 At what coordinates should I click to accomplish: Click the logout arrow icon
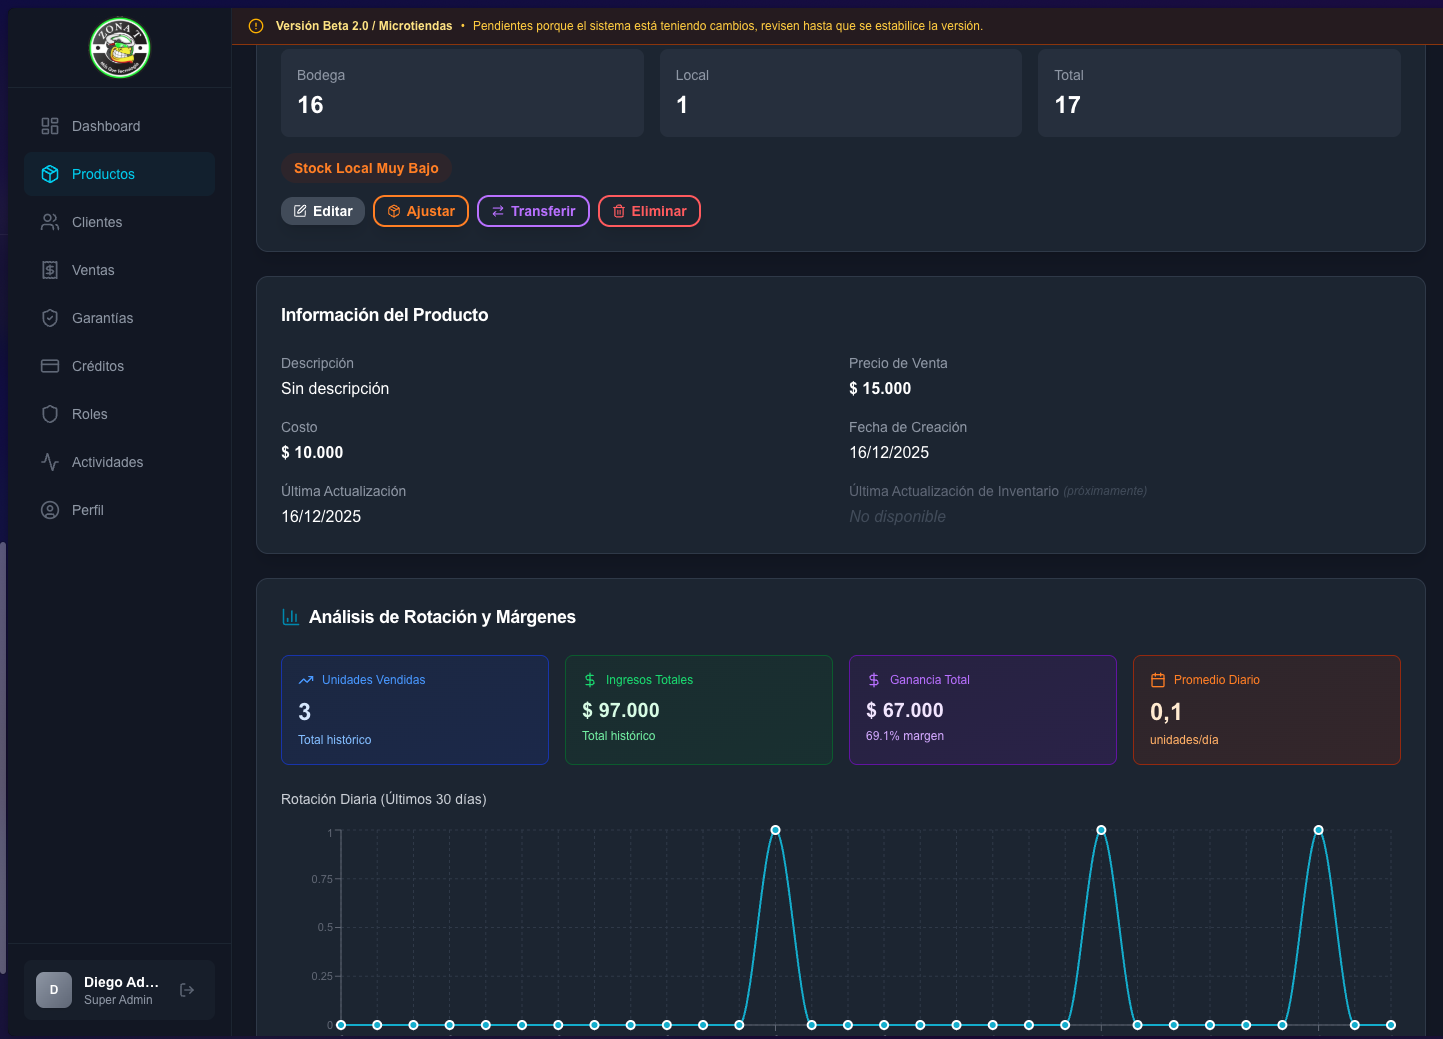[187, 990]
